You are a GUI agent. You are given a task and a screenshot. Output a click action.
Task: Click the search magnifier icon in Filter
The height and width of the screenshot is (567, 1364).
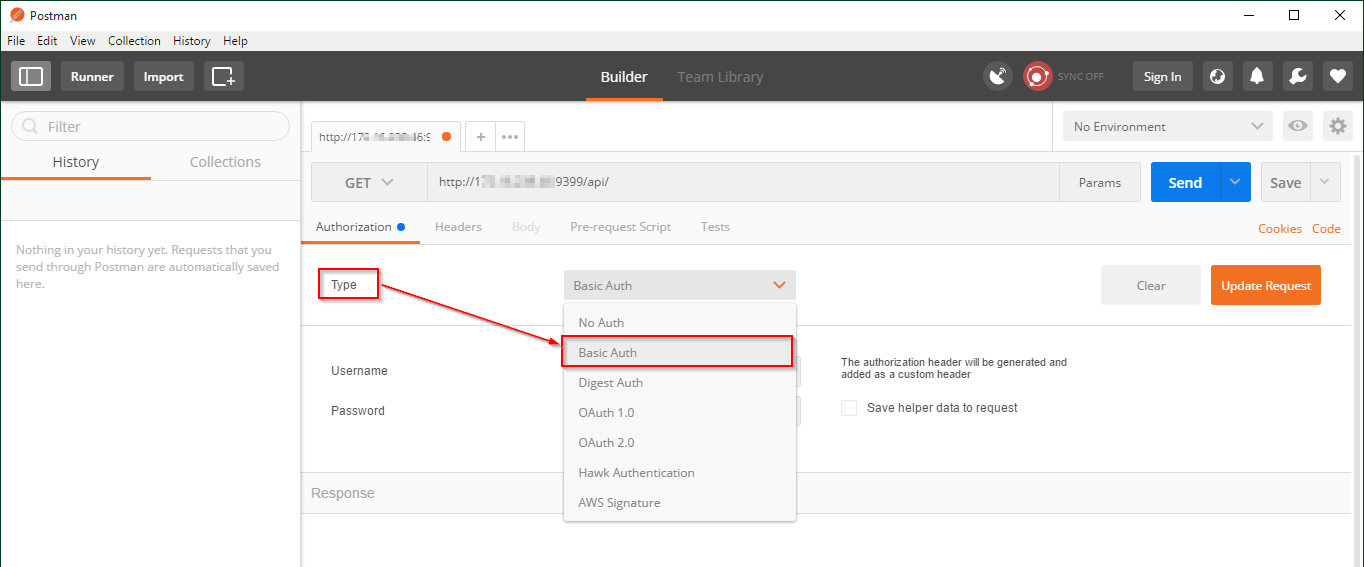coord(30,126)
